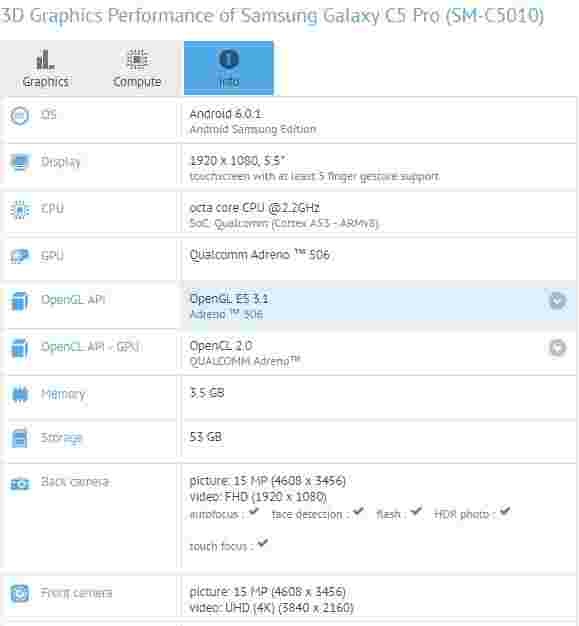Click the Storage icon
Screen dimensions: 579x626
point(20,438)
